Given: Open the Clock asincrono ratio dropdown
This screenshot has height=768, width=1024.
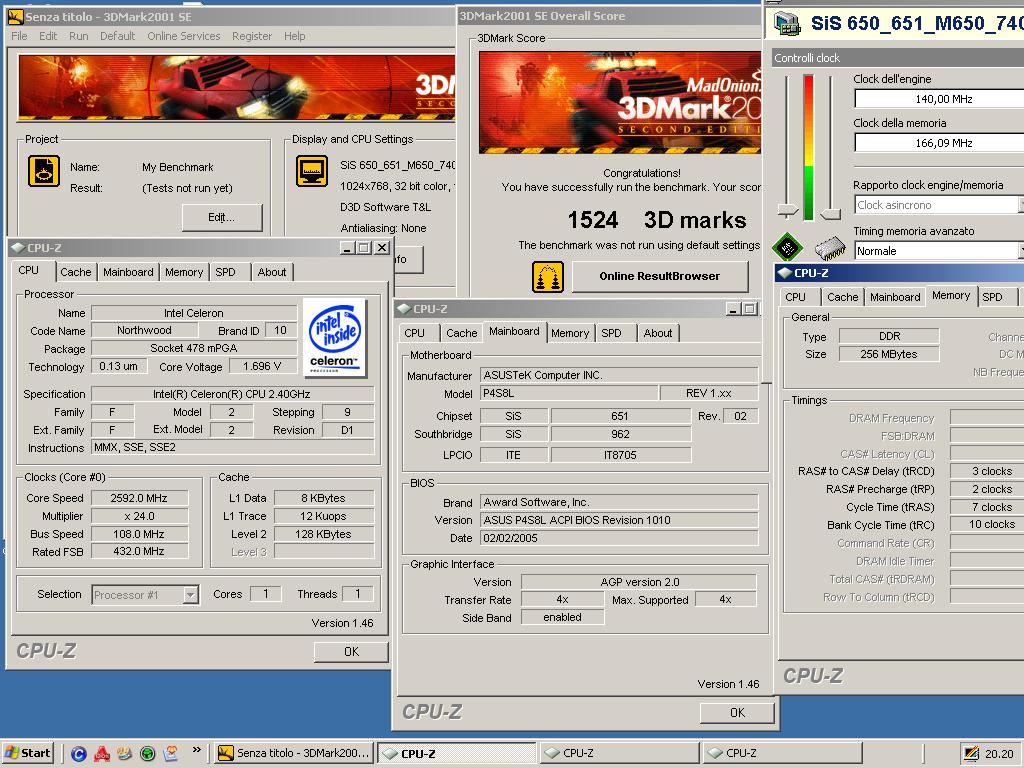Looking at the screenshot, I should point(1021,205).
